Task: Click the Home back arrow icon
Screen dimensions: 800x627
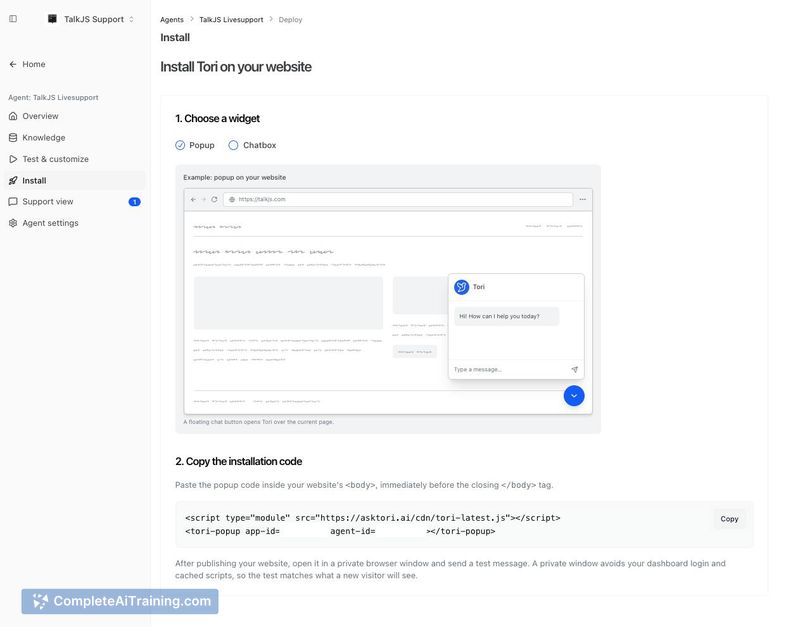Action: [13, 64]
